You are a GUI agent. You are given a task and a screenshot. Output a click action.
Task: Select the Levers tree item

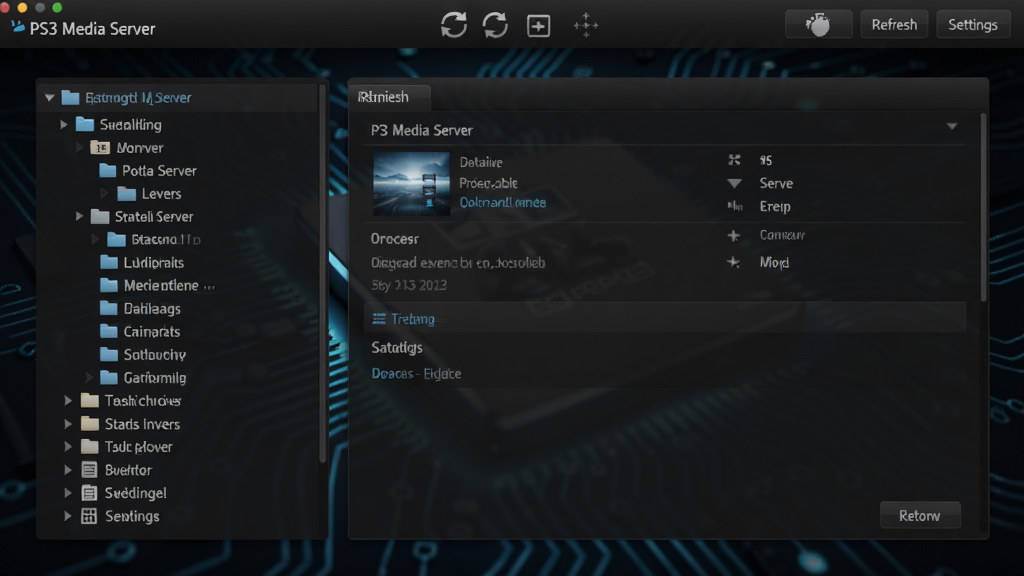pos(161,194)
